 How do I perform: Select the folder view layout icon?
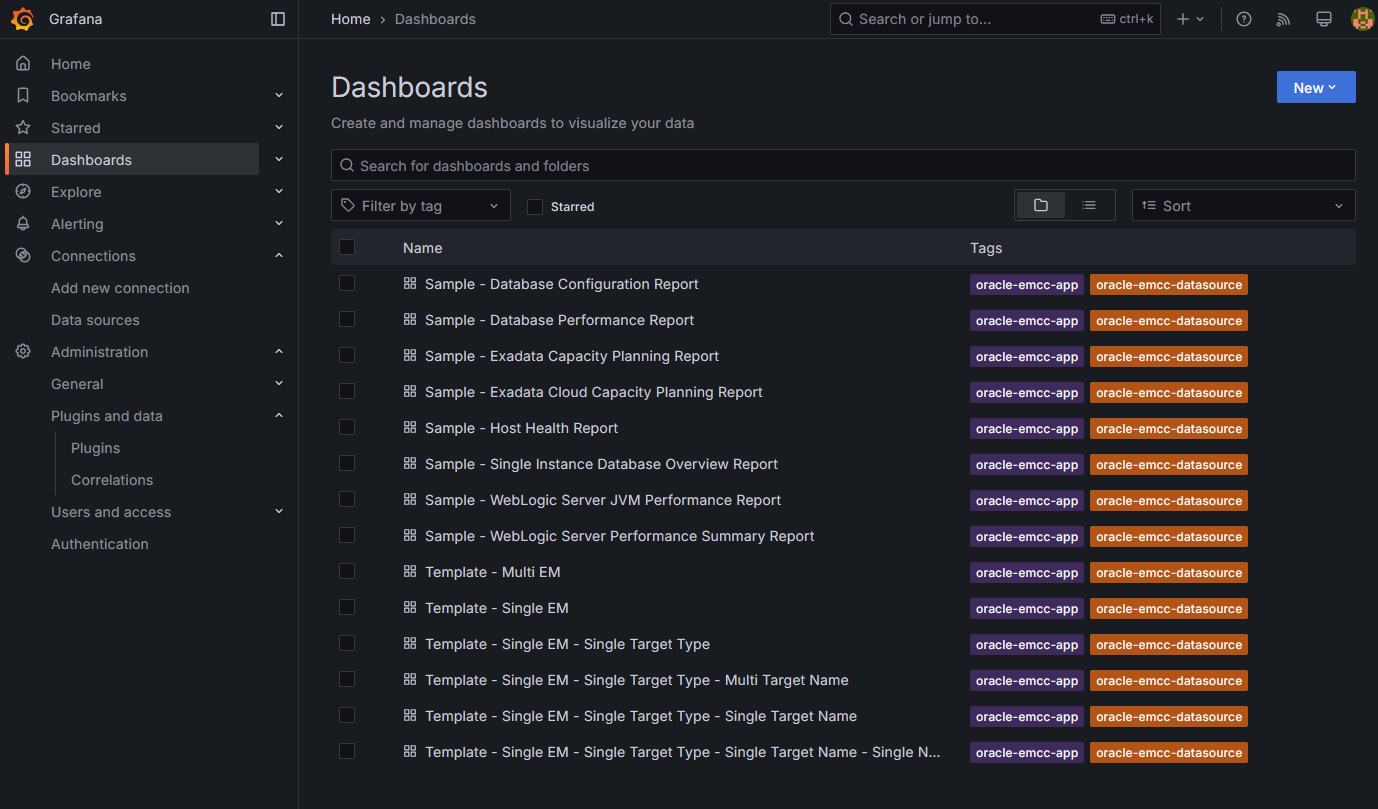coord(1040,204)
